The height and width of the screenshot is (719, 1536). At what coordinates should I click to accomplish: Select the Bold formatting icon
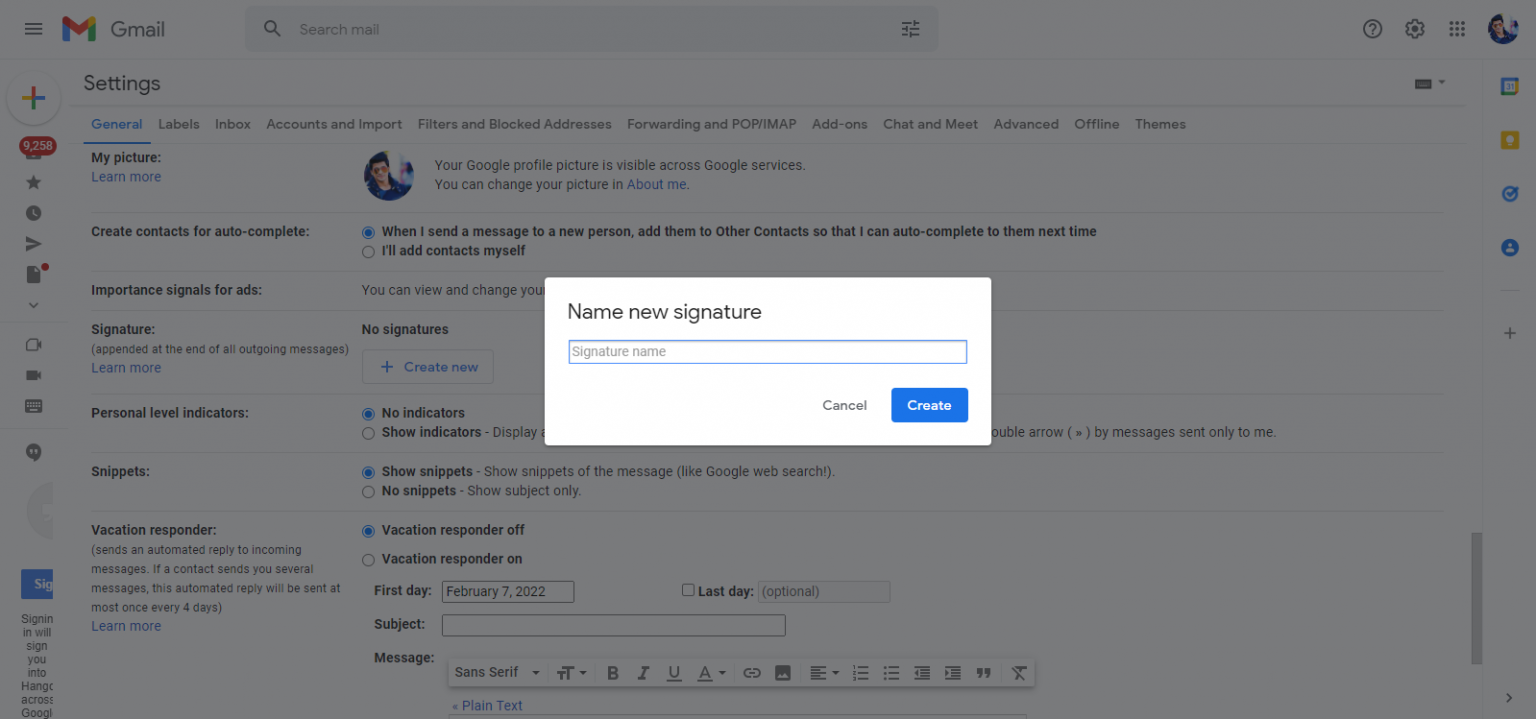(x=613, y=672)
